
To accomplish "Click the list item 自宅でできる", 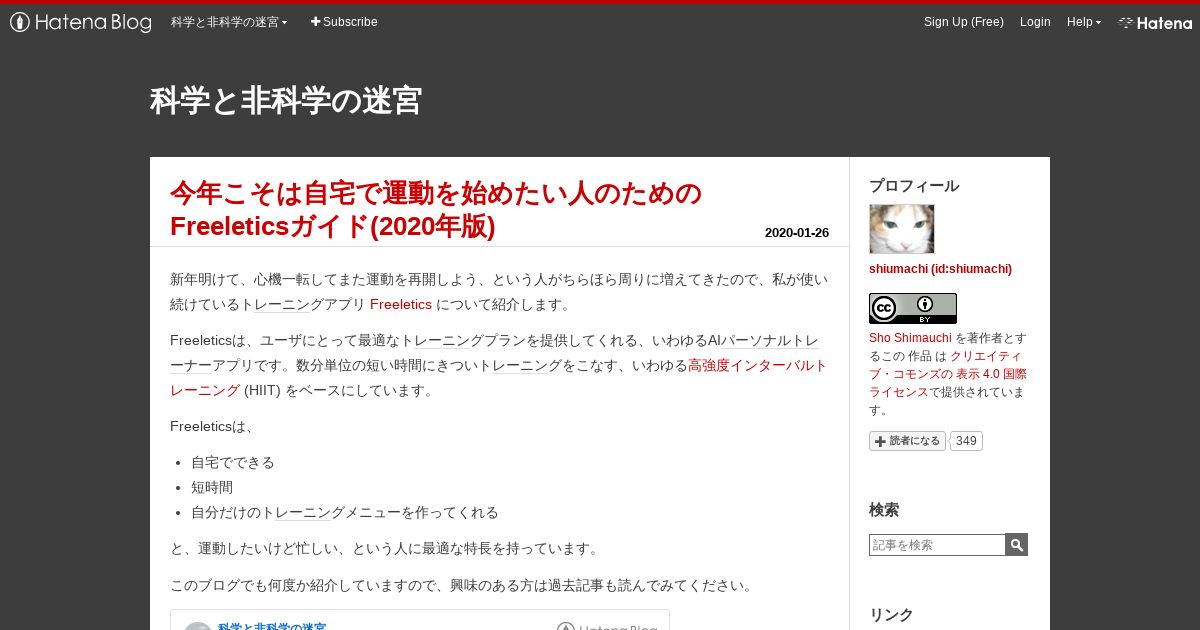I will pyautogui.click(x=233, y=462).
